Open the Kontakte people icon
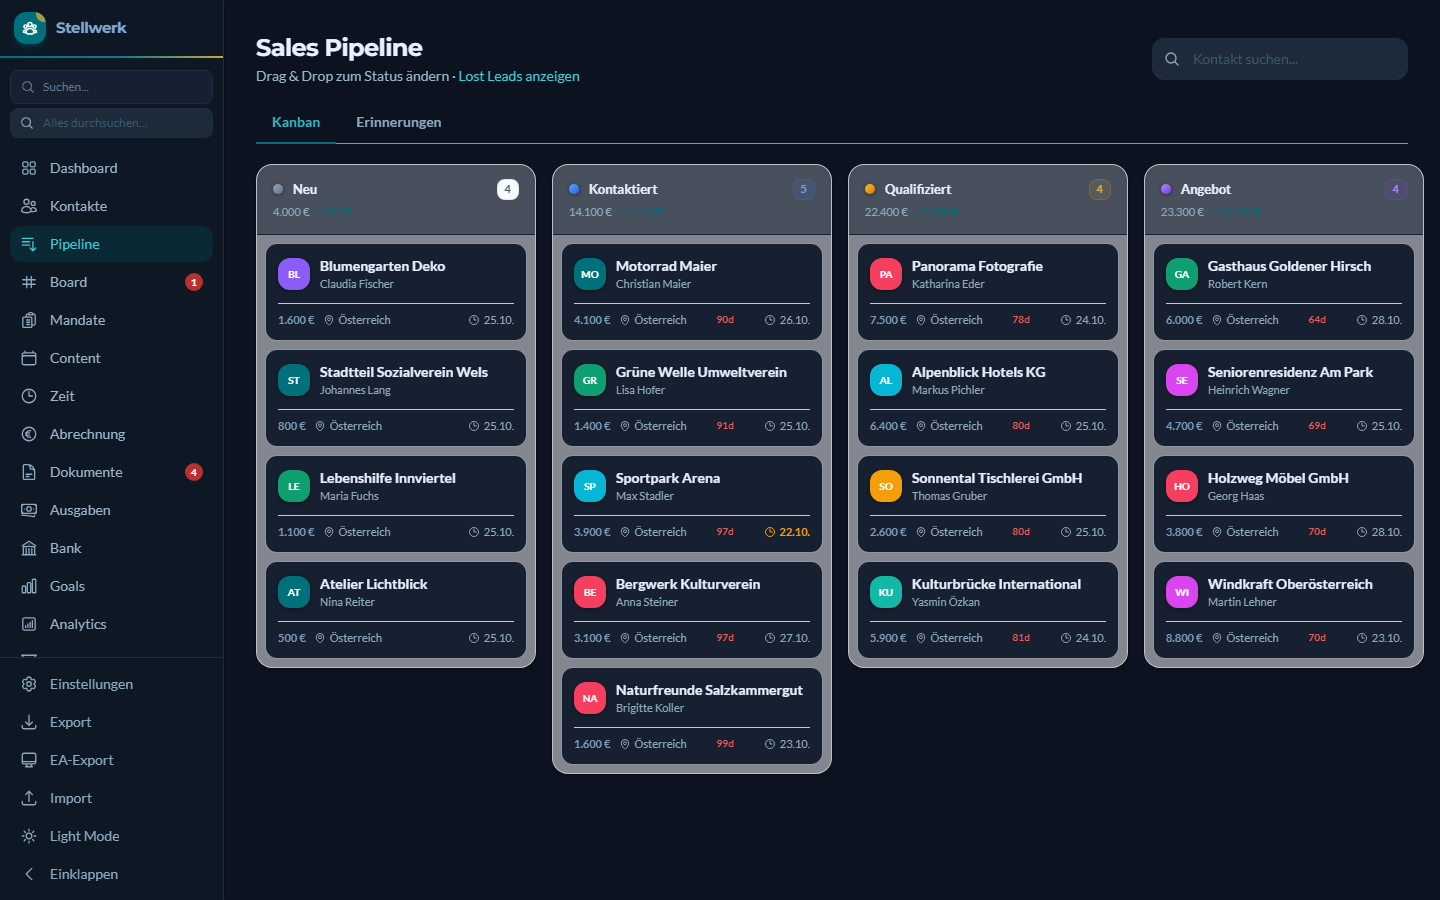The width and height of the screenshot is (1440, 900). (x=29, y=206)
